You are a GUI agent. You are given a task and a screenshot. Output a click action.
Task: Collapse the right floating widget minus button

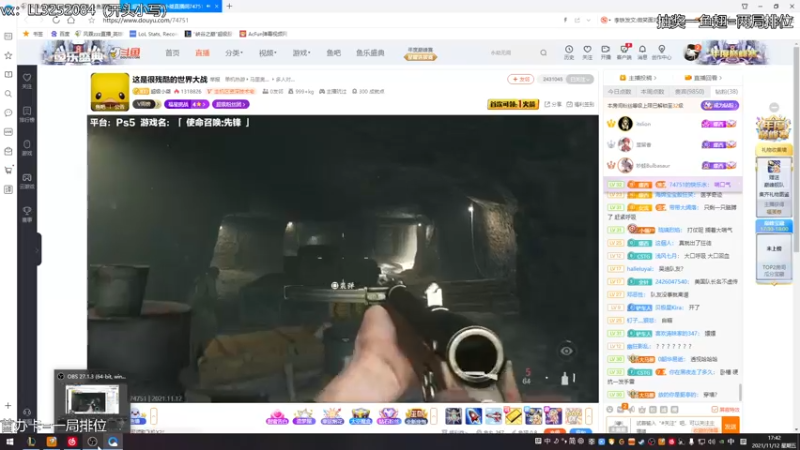point(774,107)
